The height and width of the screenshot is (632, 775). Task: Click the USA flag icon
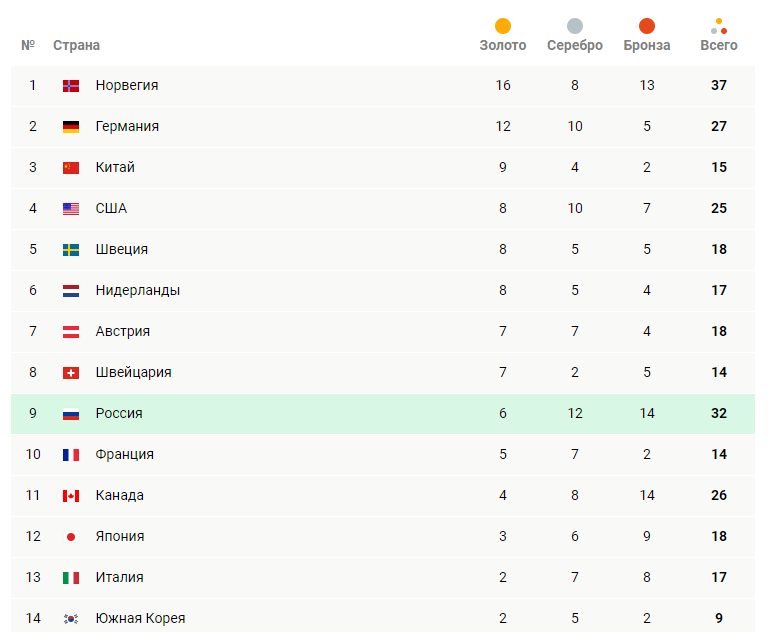[71, 209]
